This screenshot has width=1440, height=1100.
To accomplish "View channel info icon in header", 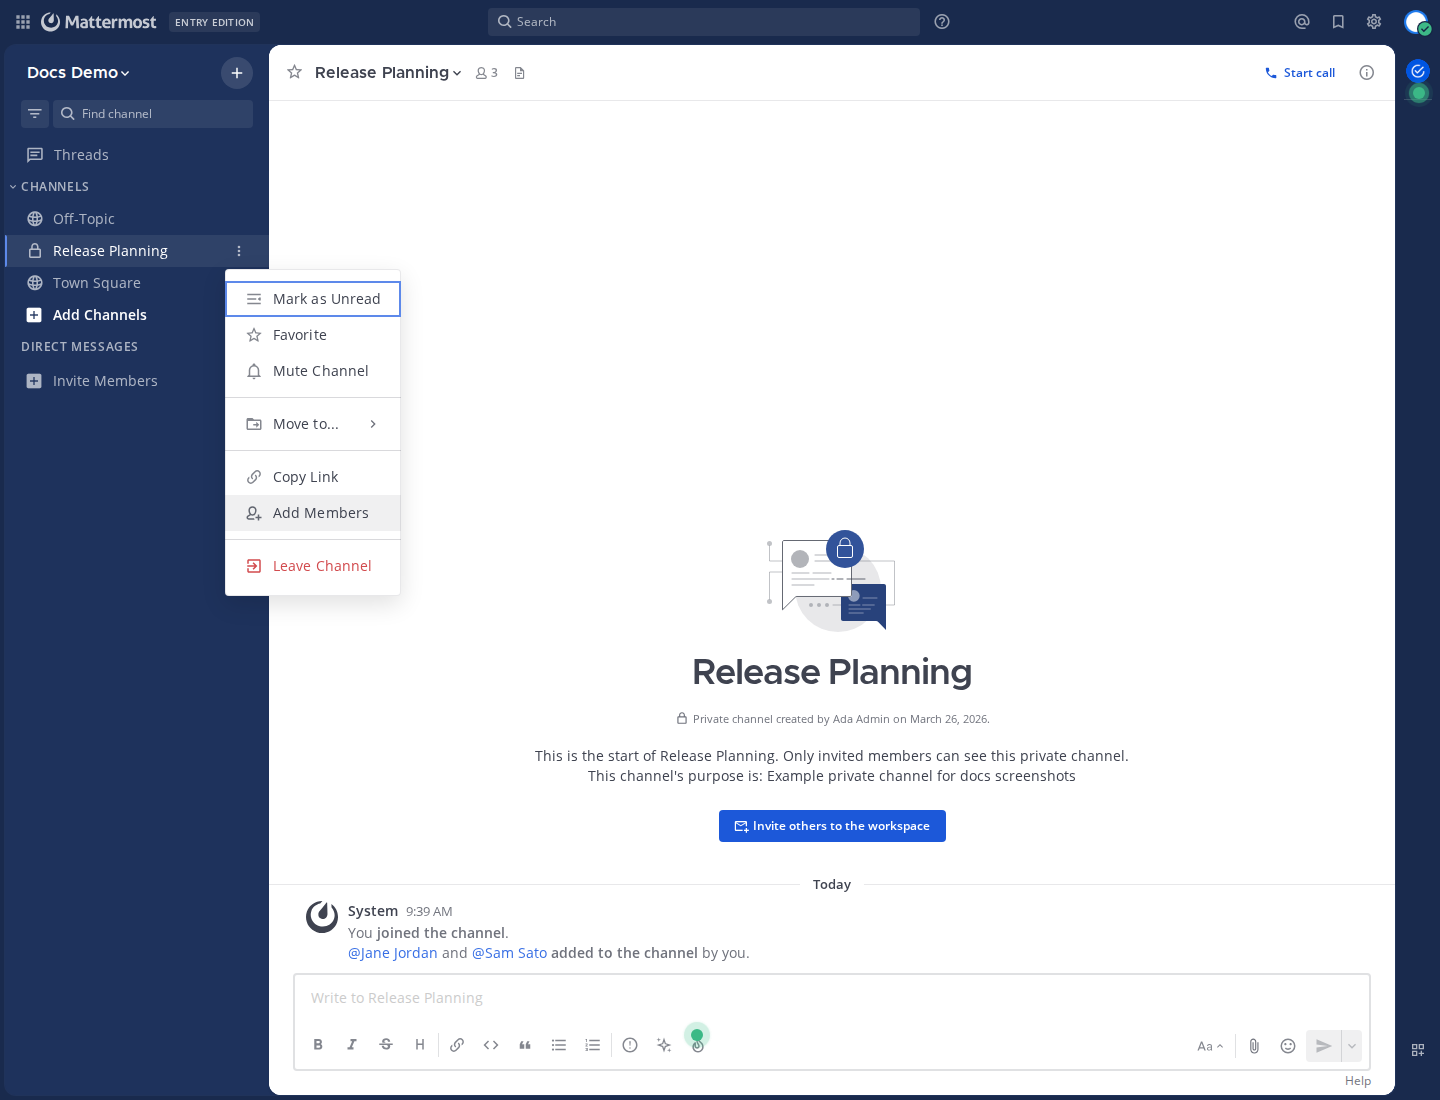I will 1367,73.
